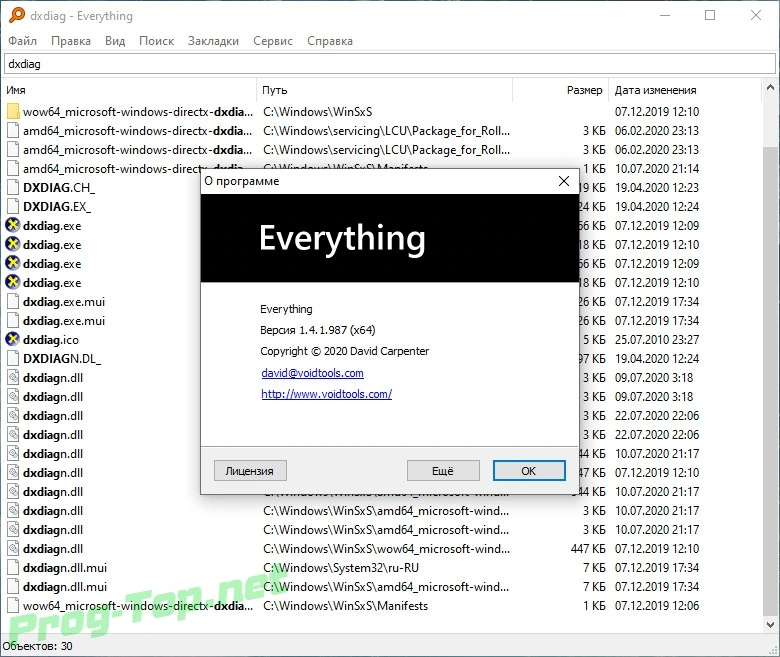Image resolution: width=780 pixels, height=657 pixels.
Task: Open the Закладки menu
Action: (x=213, y=41)
